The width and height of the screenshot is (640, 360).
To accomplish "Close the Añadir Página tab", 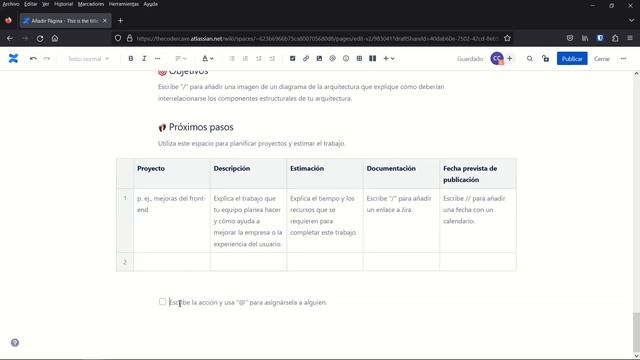I will click(x=105, y=20).
